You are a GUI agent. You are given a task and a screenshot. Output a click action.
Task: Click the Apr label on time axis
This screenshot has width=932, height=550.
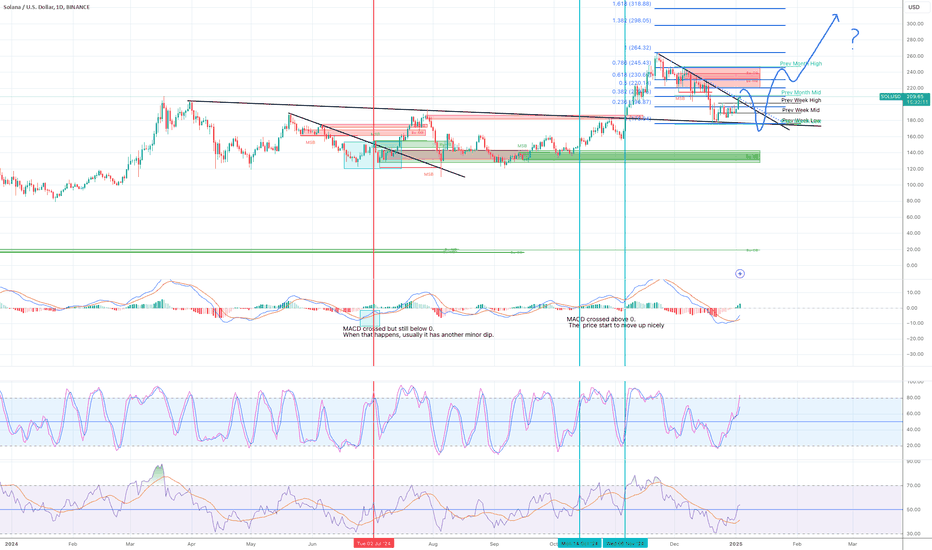(x=191, y=543)
